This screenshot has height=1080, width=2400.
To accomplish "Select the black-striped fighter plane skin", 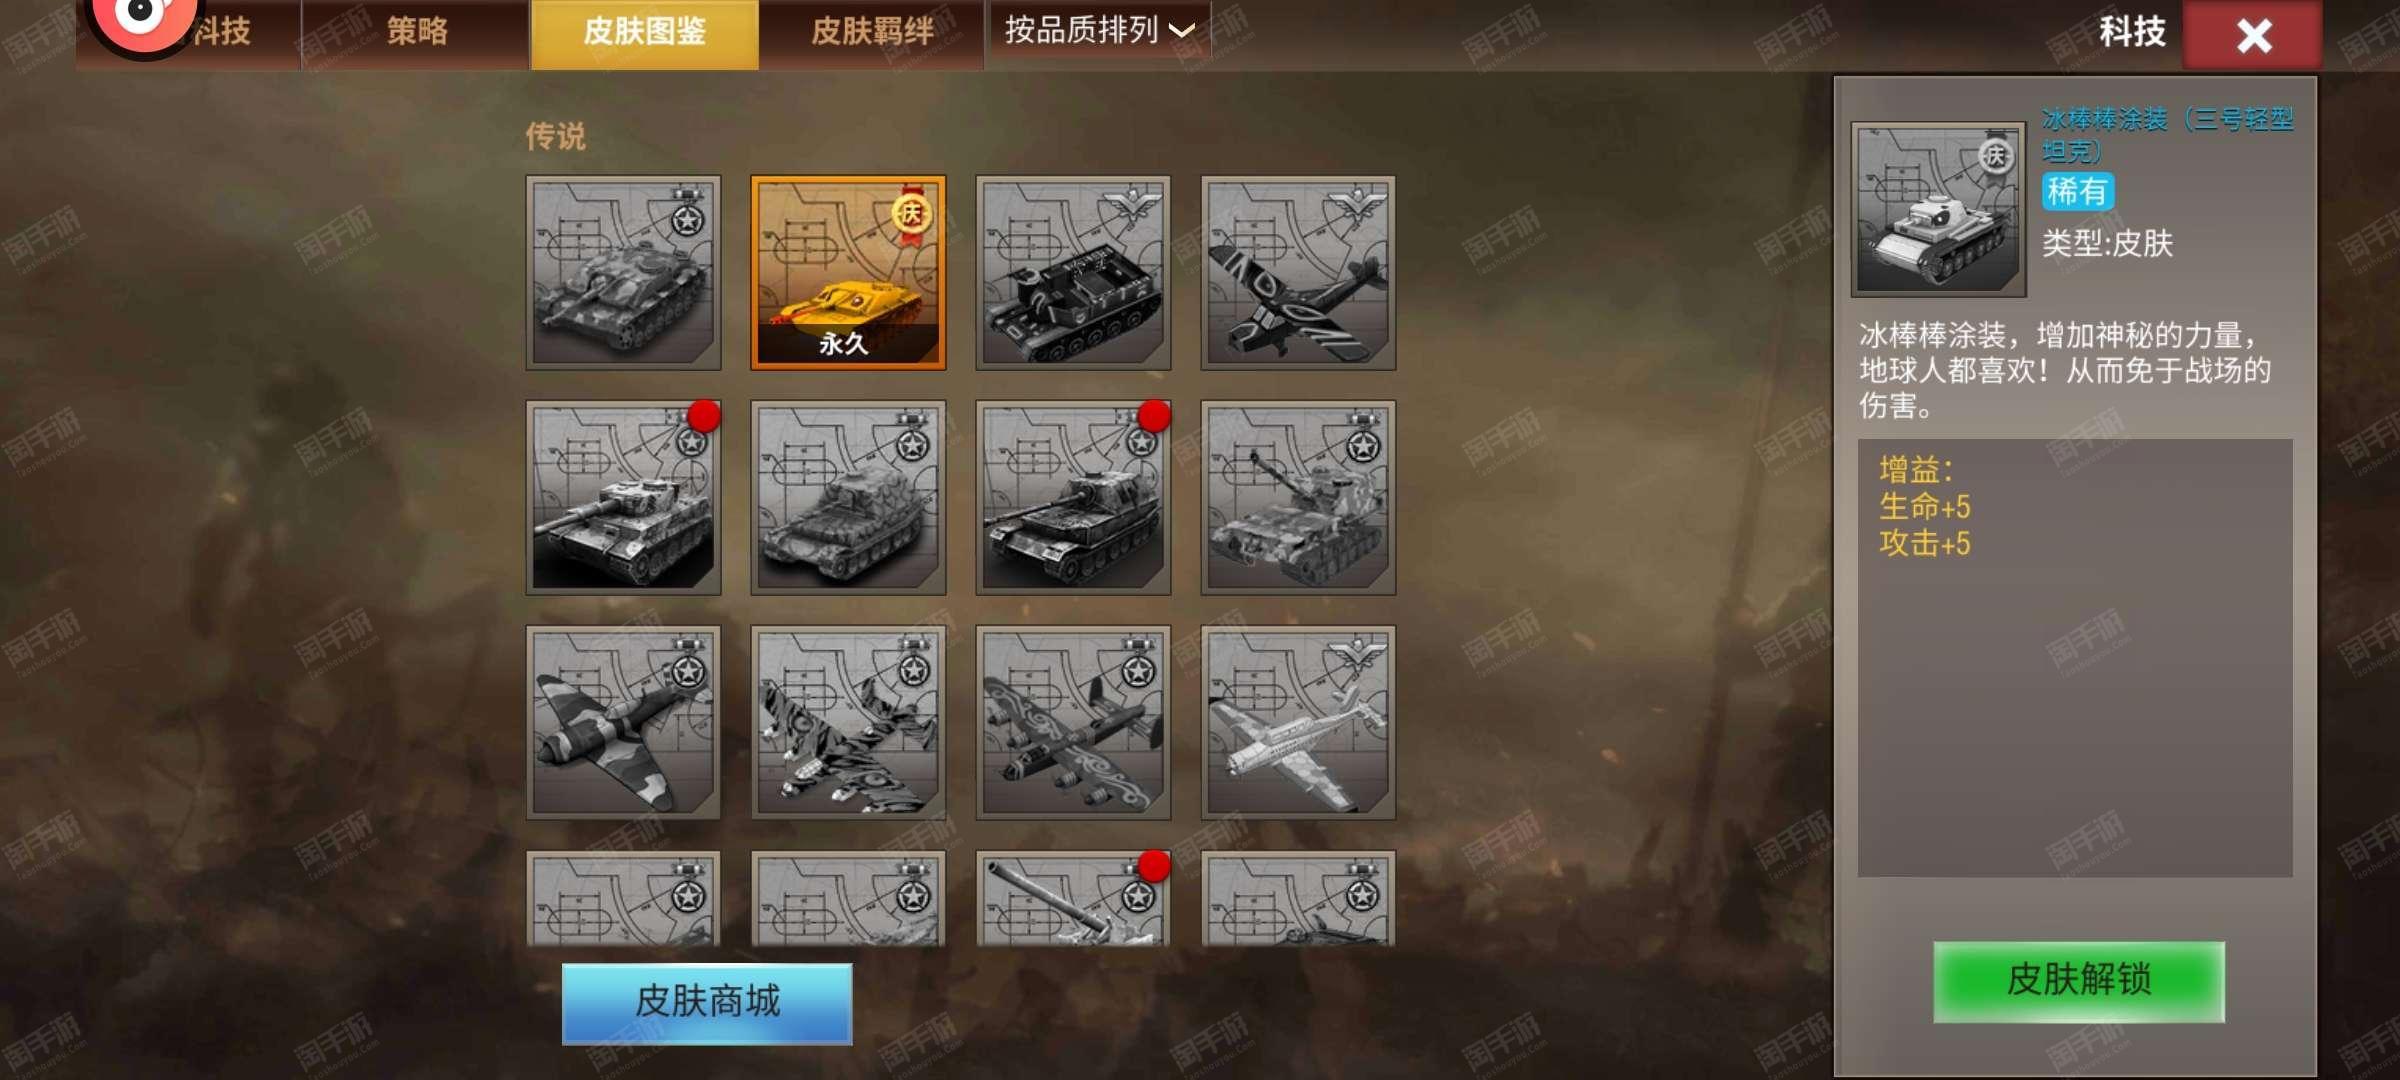I will tap(1298, 273).
